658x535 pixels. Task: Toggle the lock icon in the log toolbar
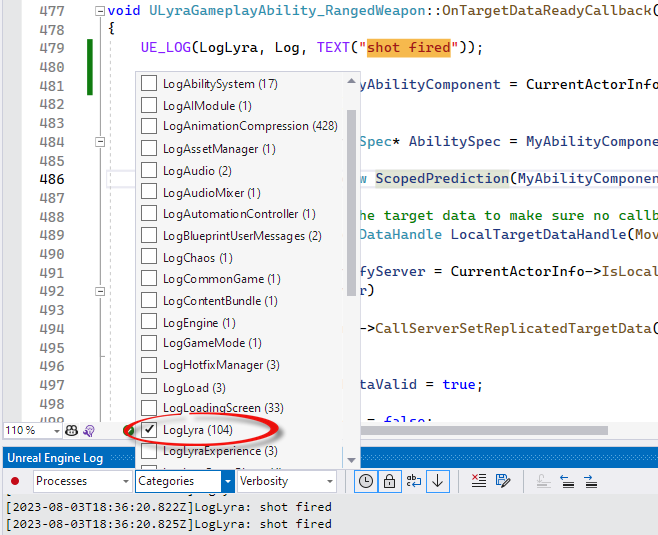(389, 481)
